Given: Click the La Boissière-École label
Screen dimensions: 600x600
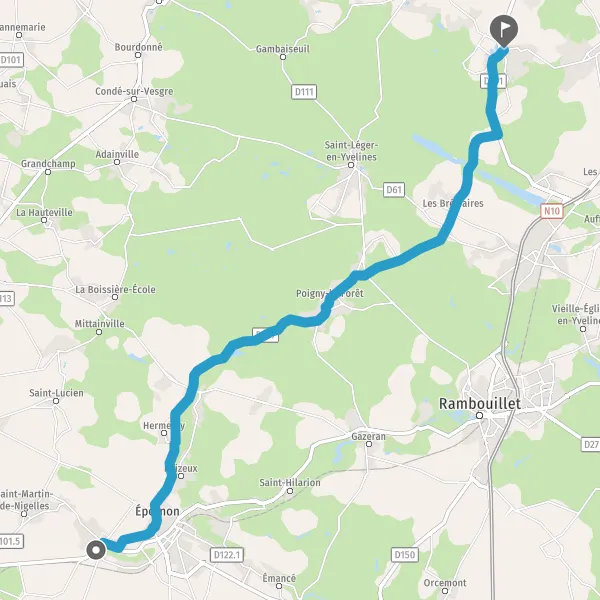Looking at the screenshot, I should click(115, 289).
